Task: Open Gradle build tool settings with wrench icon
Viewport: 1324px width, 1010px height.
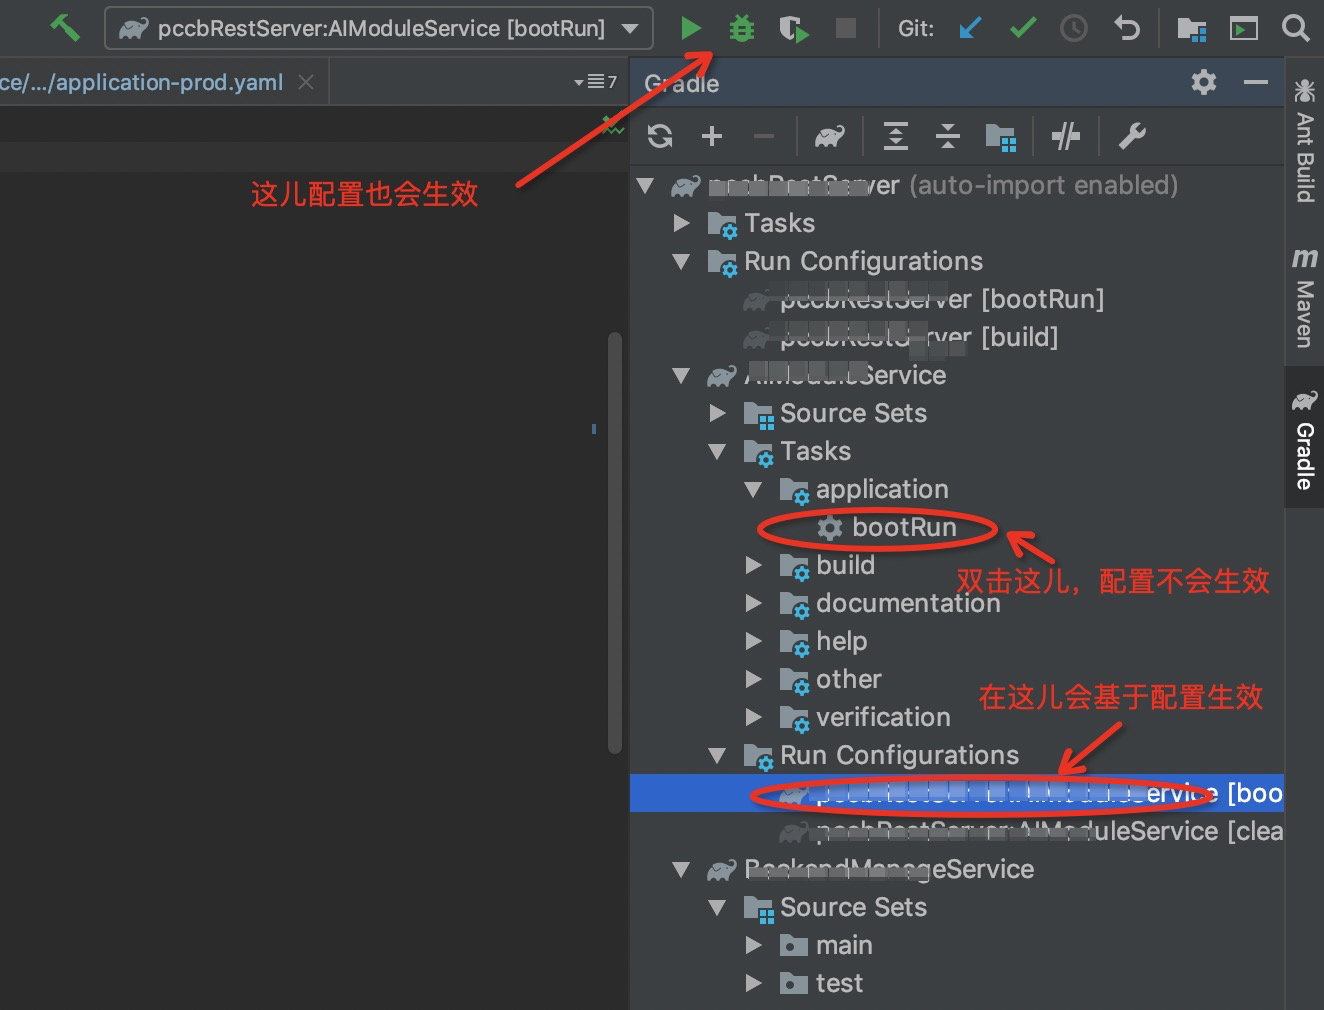Action: pos(1132,136)
